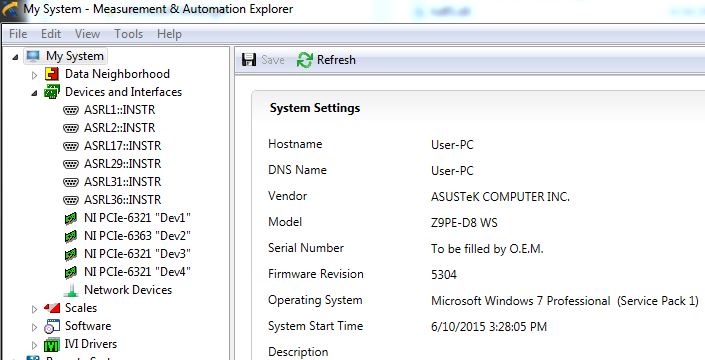Expand the Scales node

(34, 309)
